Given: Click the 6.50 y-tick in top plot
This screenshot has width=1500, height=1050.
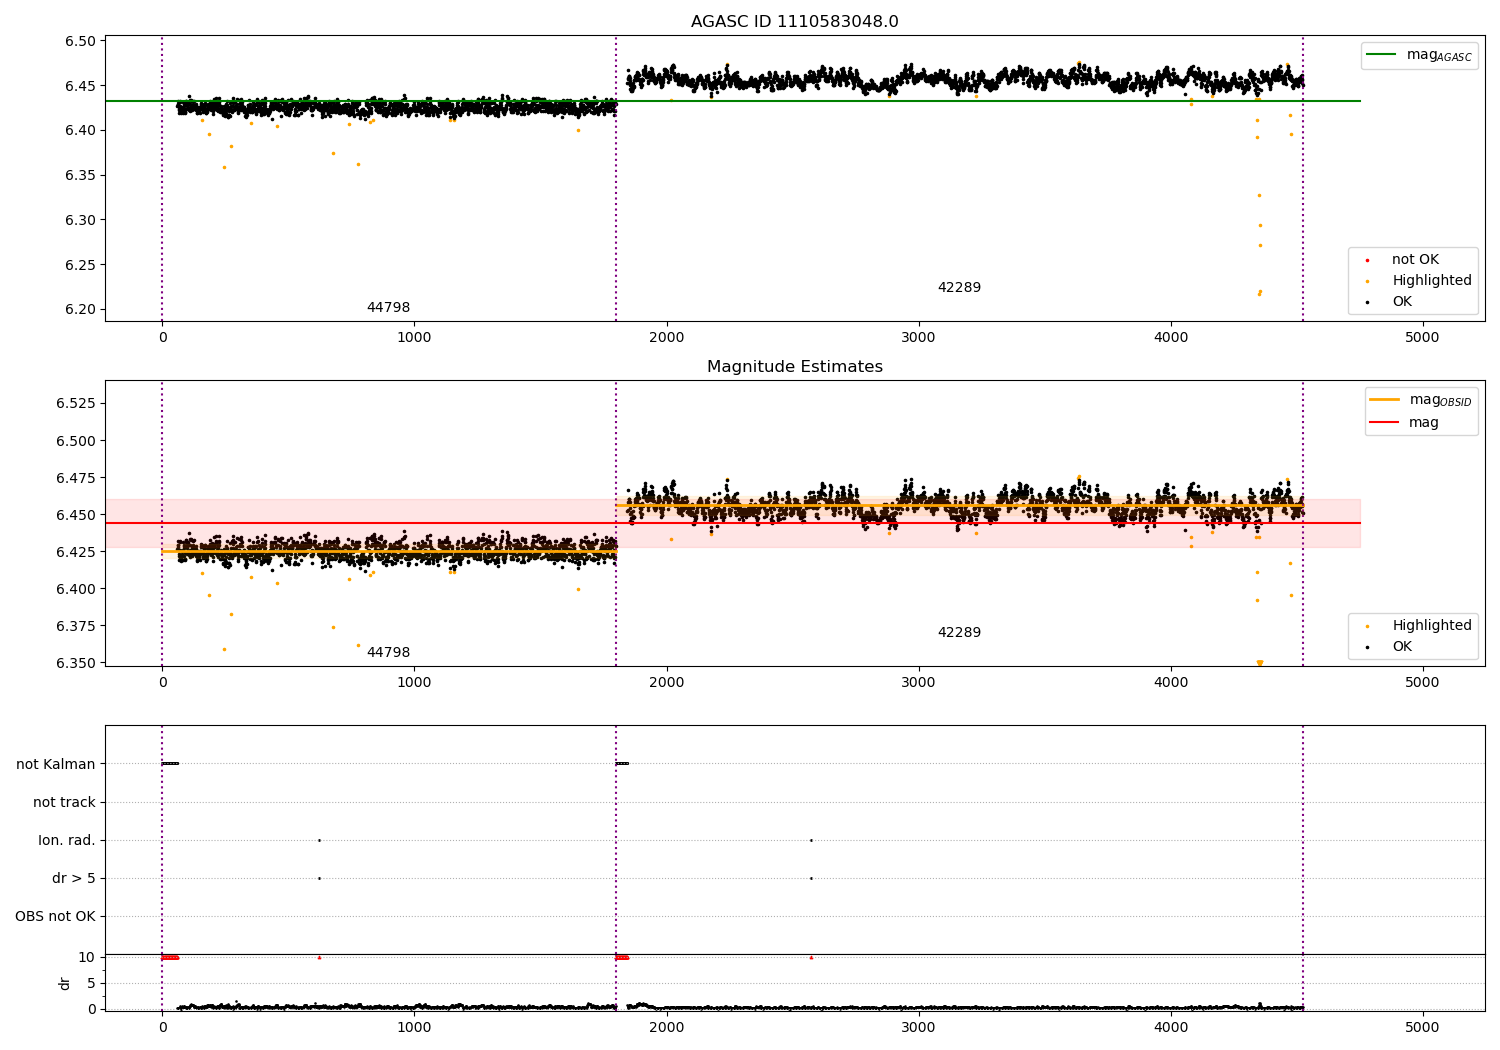Looking at the screenshot, I should pos(80,41).
